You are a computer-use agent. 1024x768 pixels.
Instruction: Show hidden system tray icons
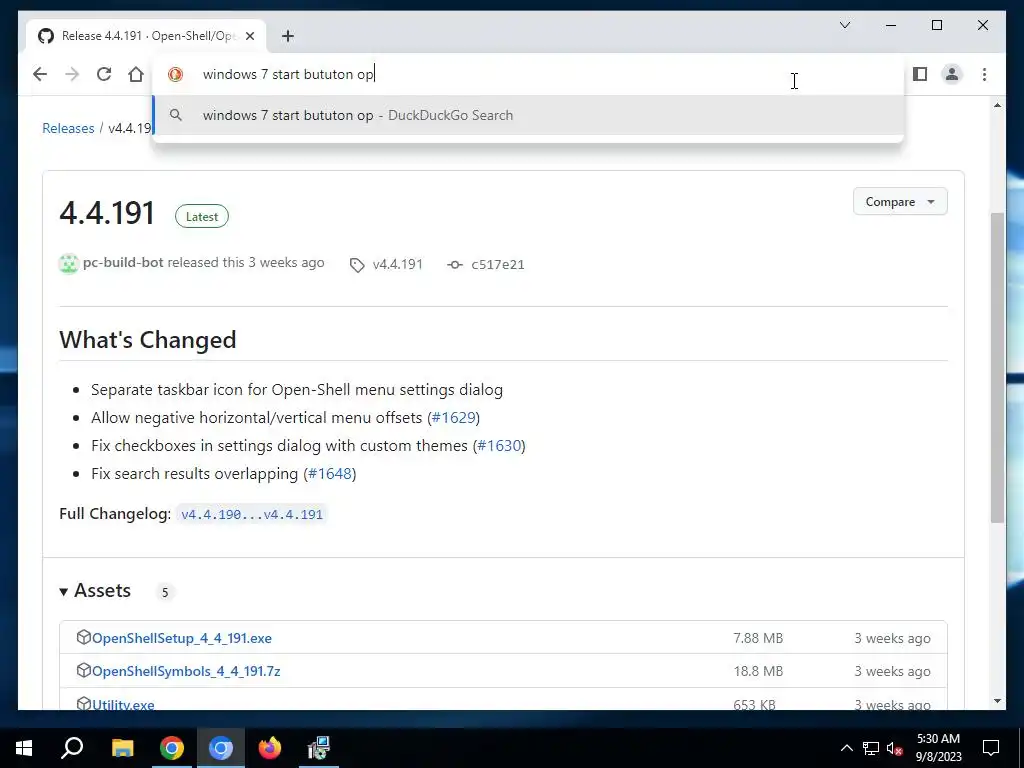(846, 748)
